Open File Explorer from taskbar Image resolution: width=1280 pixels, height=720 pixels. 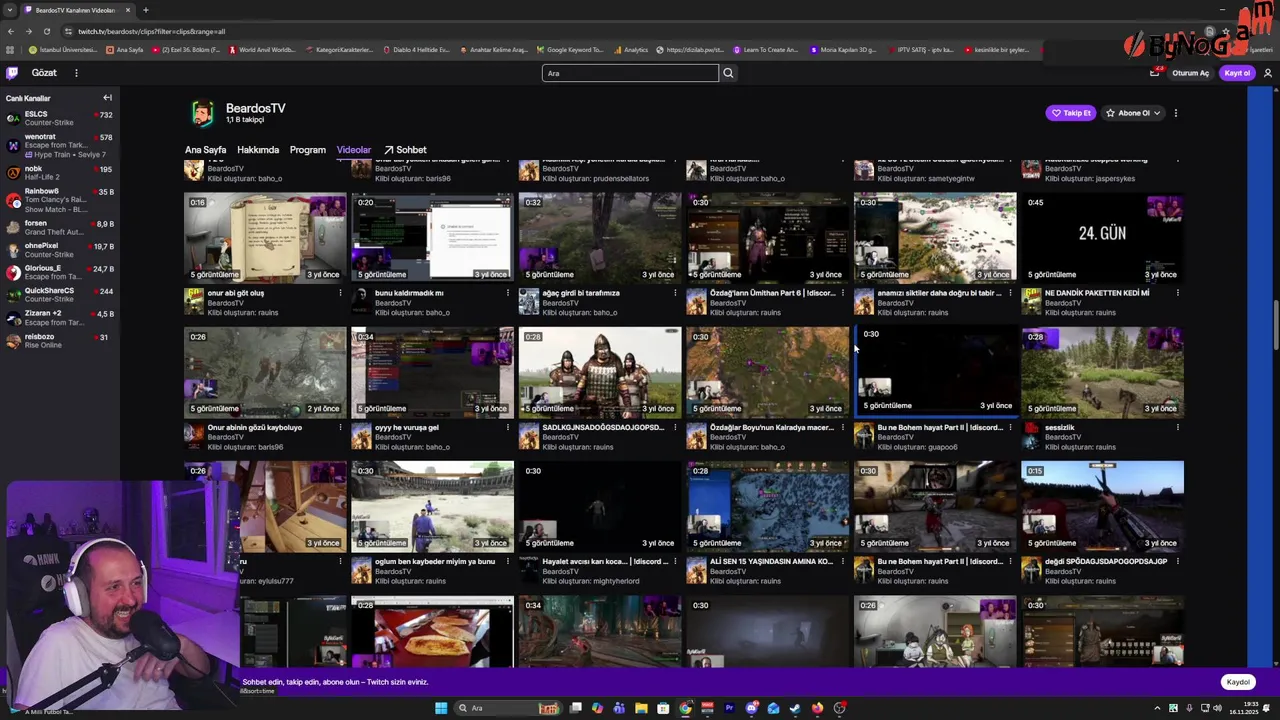point(641,708)
